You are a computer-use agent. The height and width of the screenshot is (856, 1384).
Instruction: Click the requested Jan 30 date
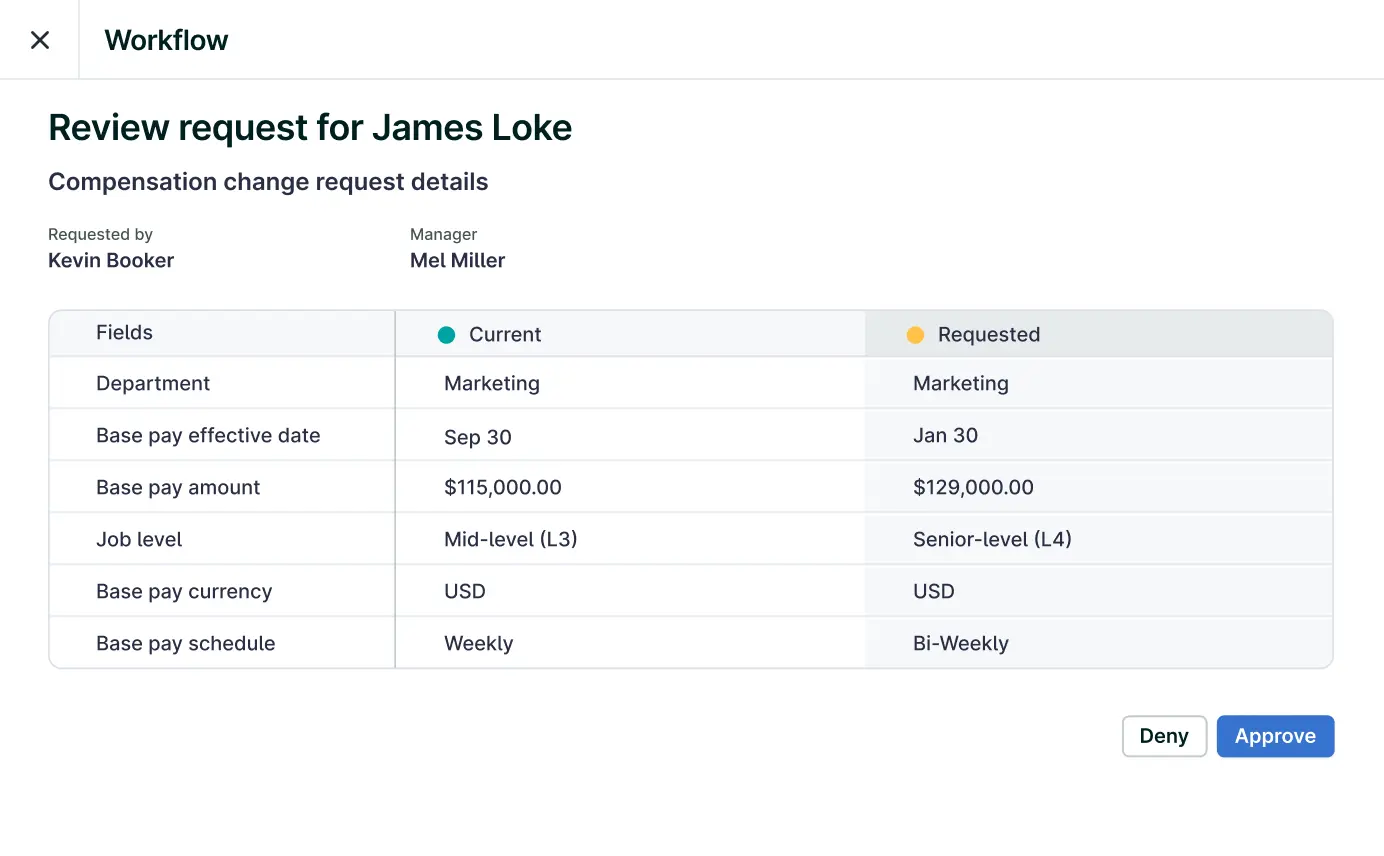pyautogui.click(x=945, y=435)
